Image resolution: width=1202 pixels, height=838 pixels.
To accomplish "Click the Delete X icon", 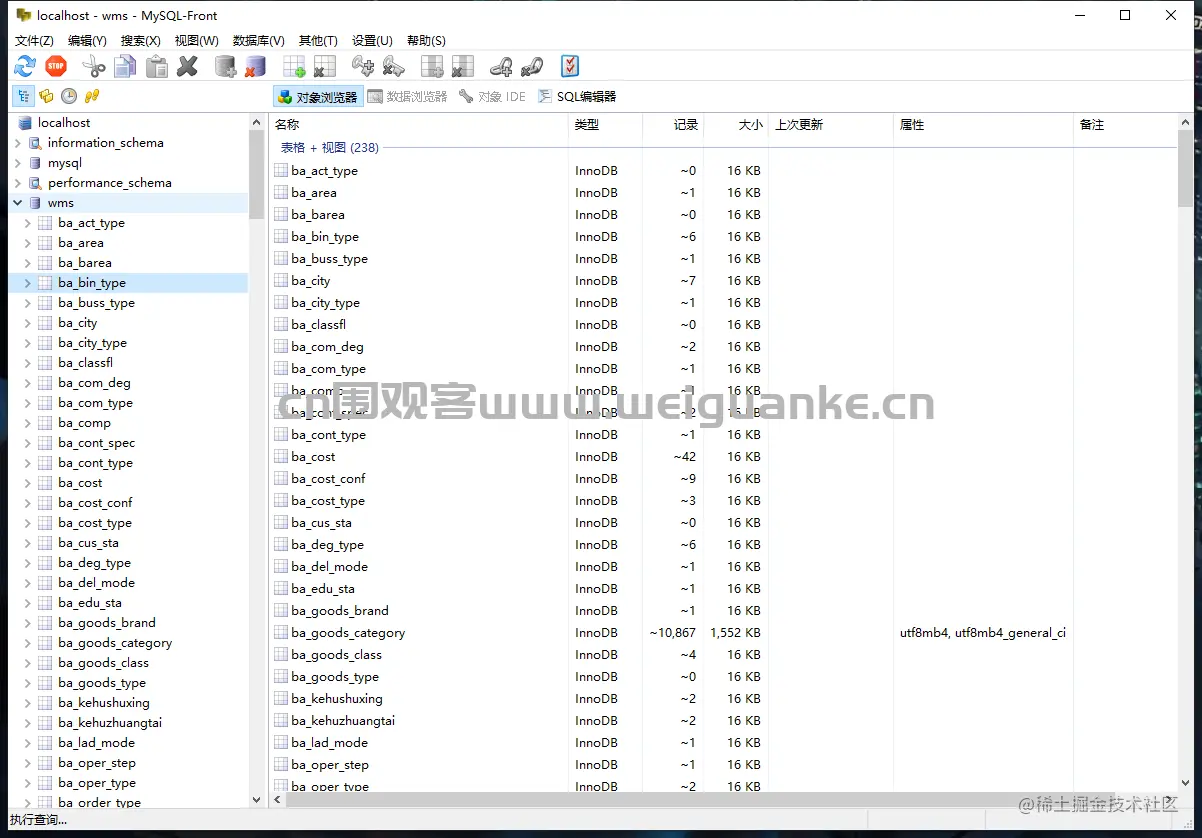I will pos(188,66).
